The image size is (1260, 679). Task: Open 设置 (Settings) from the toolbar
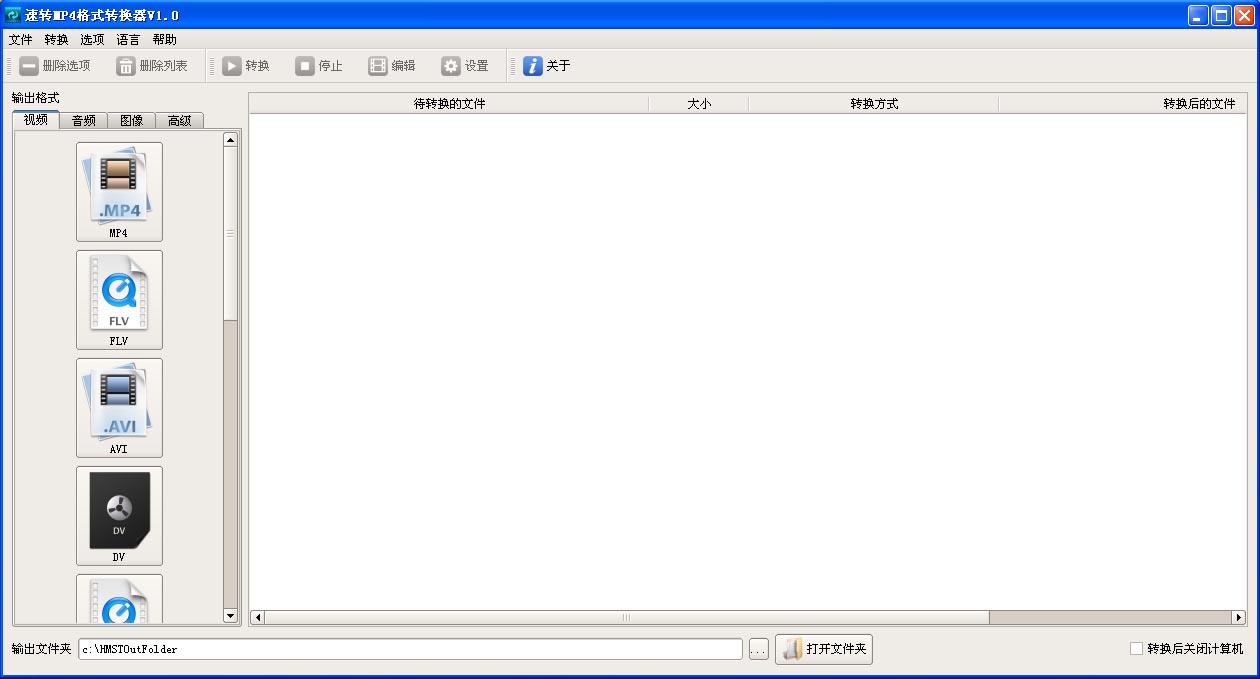point(463,65)
